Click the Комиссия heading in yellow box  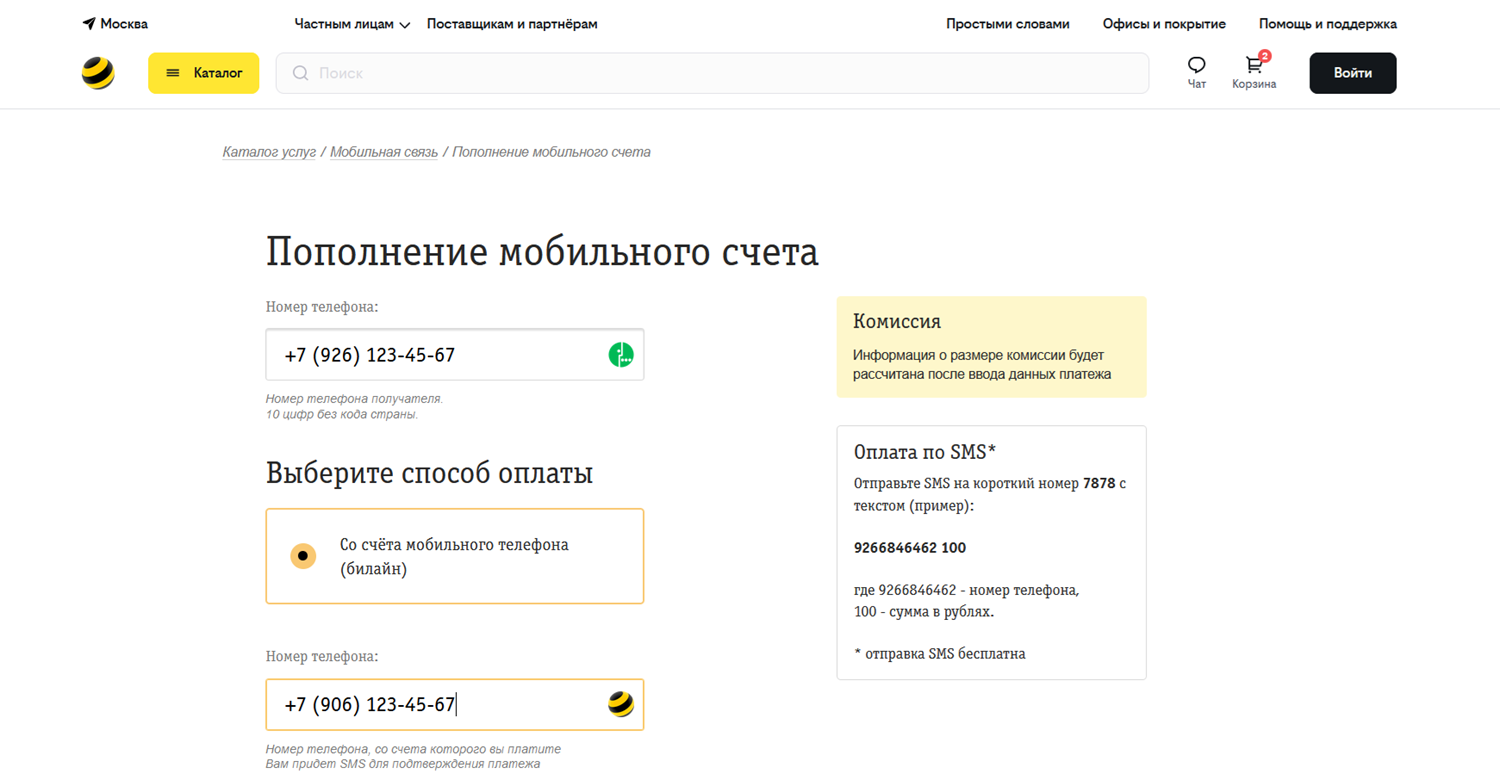897,322
